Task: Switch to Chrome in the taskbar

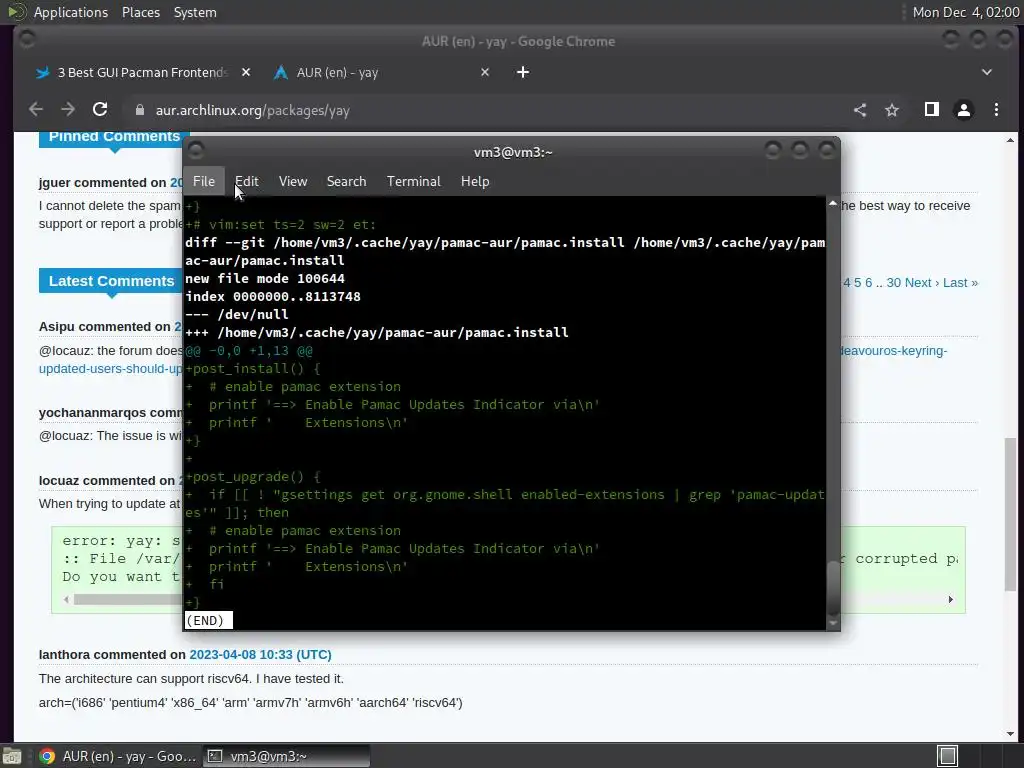Action: tap(118, 756)
